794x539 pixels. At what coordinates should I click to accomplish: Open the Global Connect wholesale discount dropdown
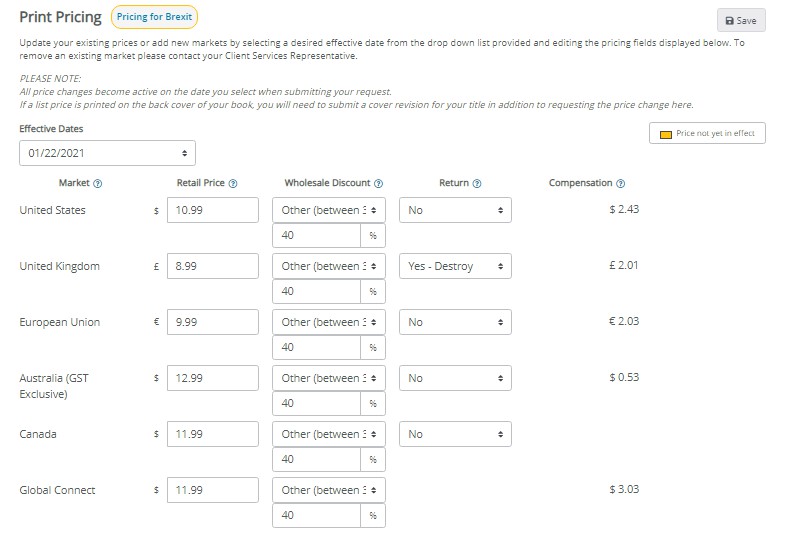tap(329, 491)
